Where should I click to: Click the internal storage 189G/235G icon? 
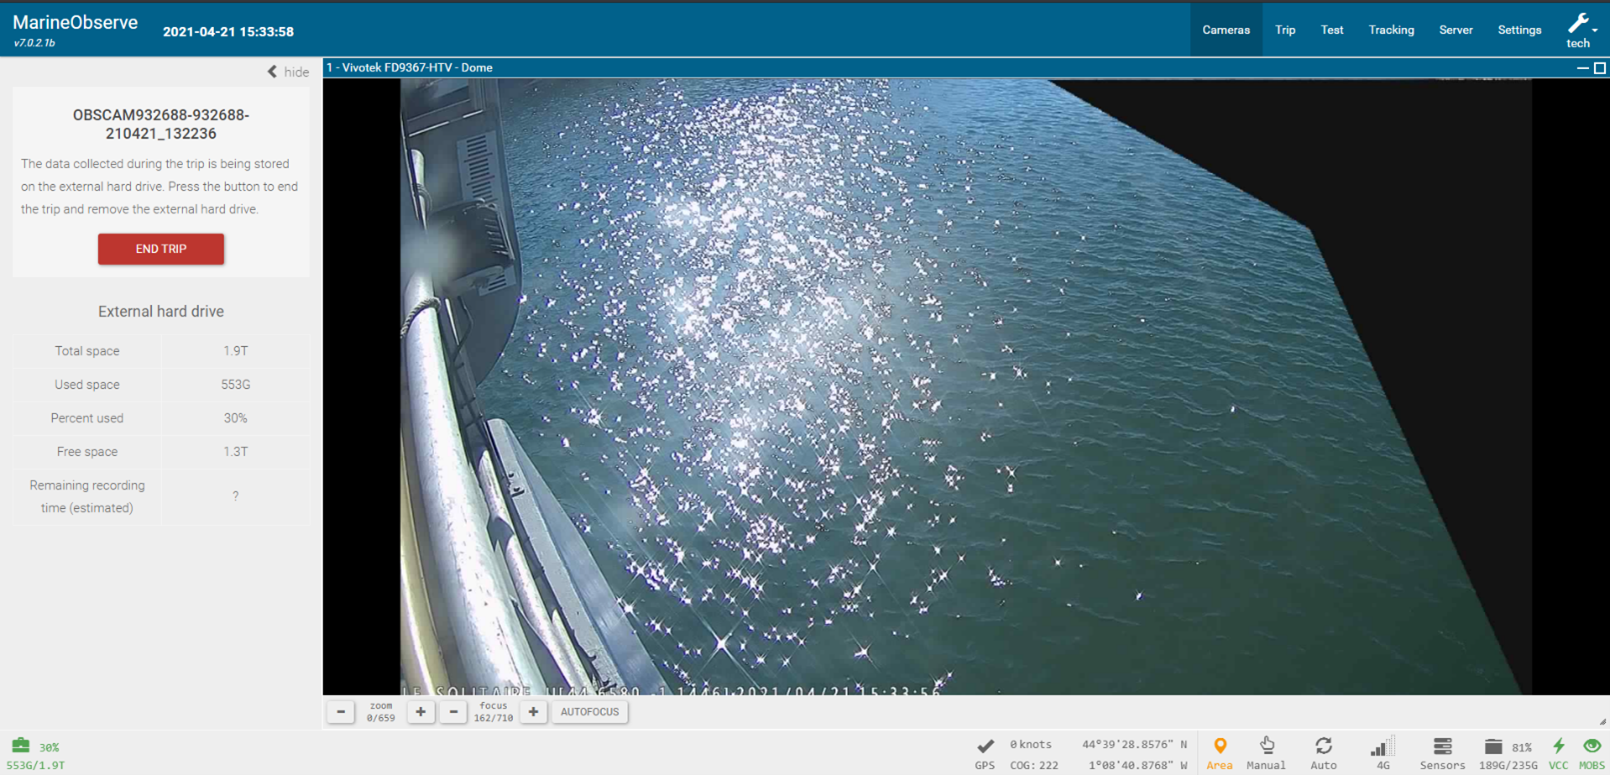pos(1493,747)
